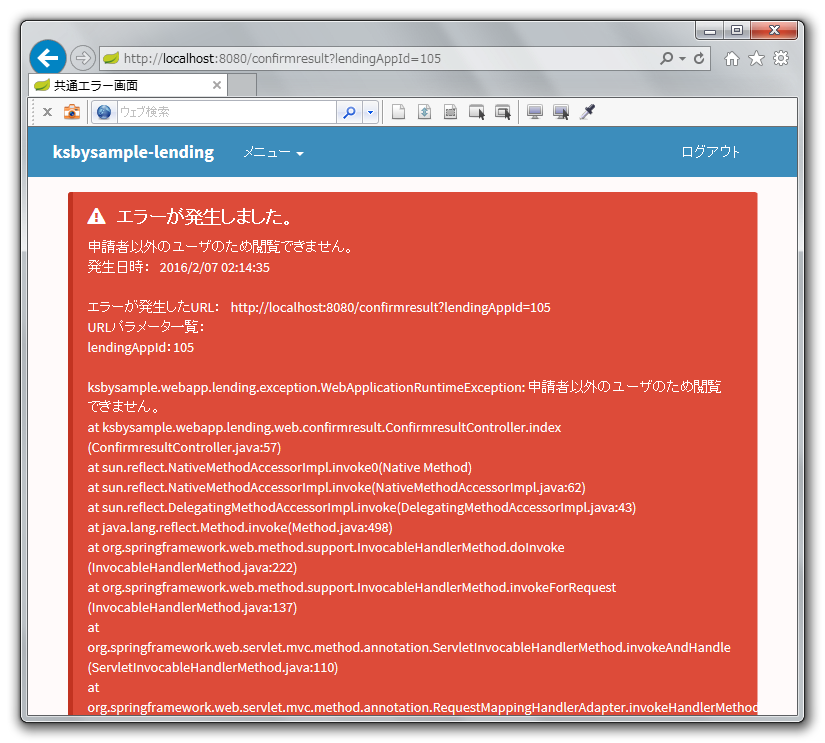The width and height of the screenshot is (825, 743).
Task: Click the URLパラメータ一覧 label
Action: [146, 327]
